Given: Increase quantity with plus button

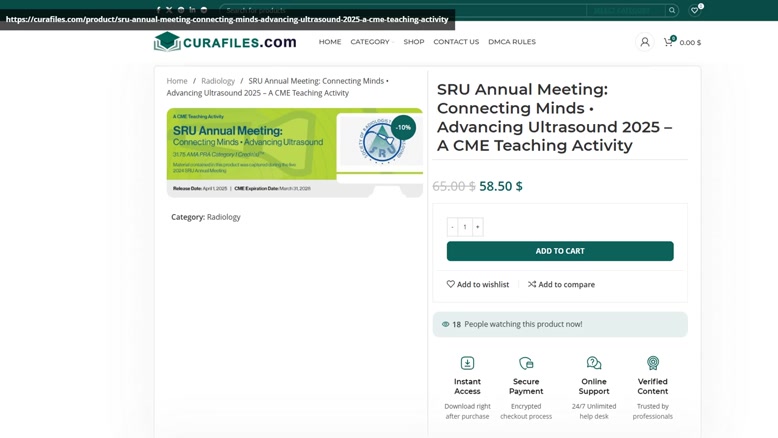Looking at the screenshot, I should 477,227.
